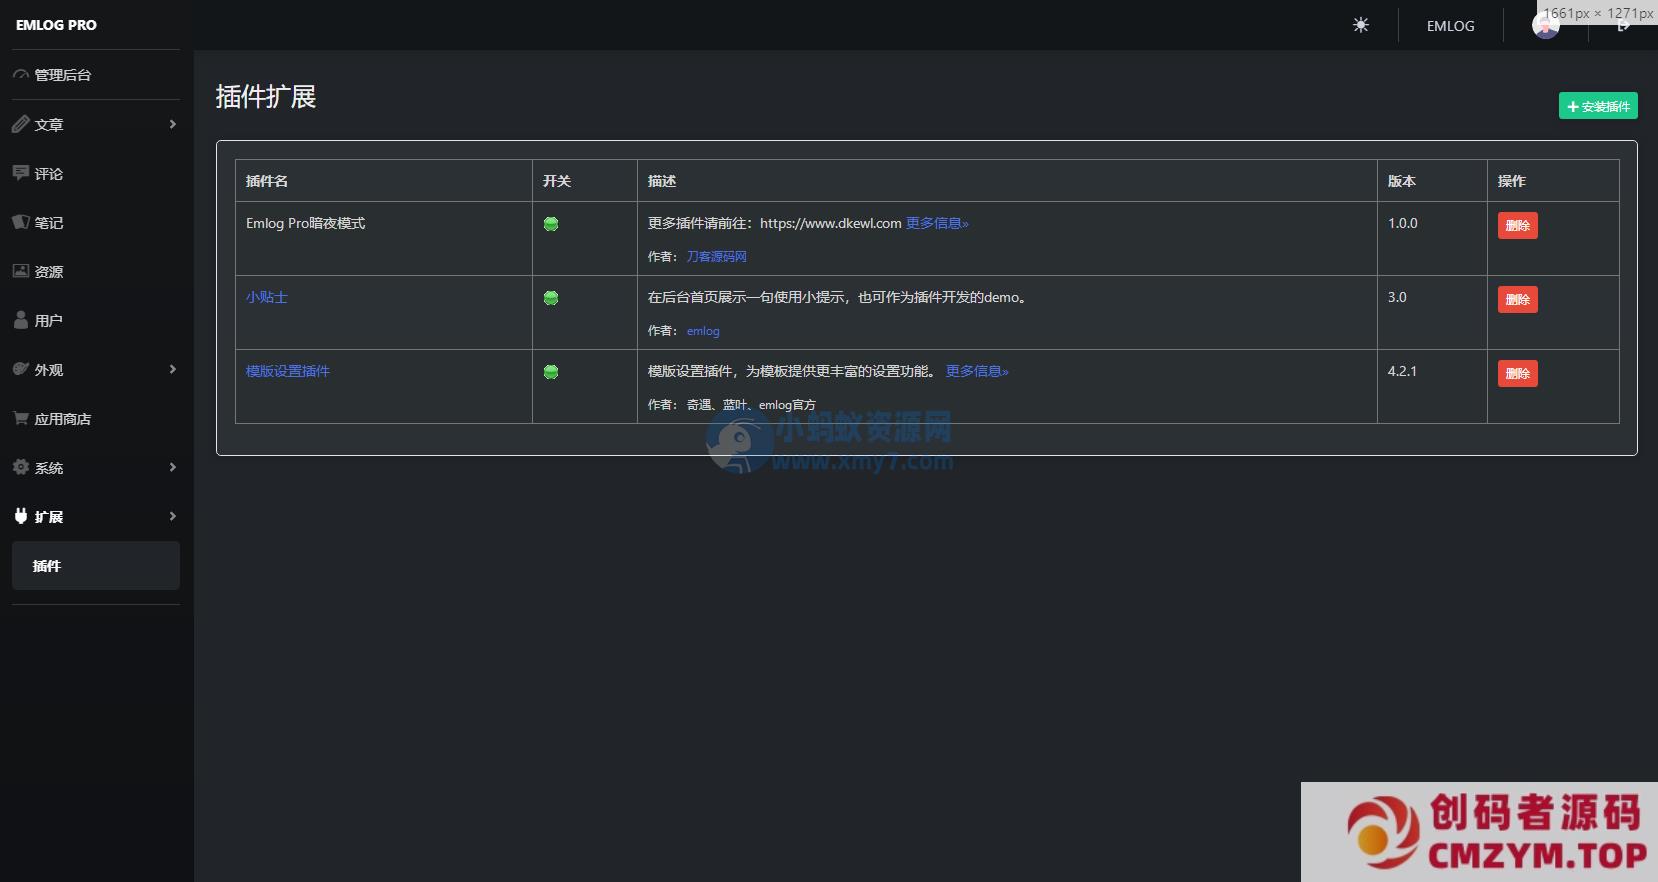
Task: Go to 资源 resources section
Action: click(48, 272)
